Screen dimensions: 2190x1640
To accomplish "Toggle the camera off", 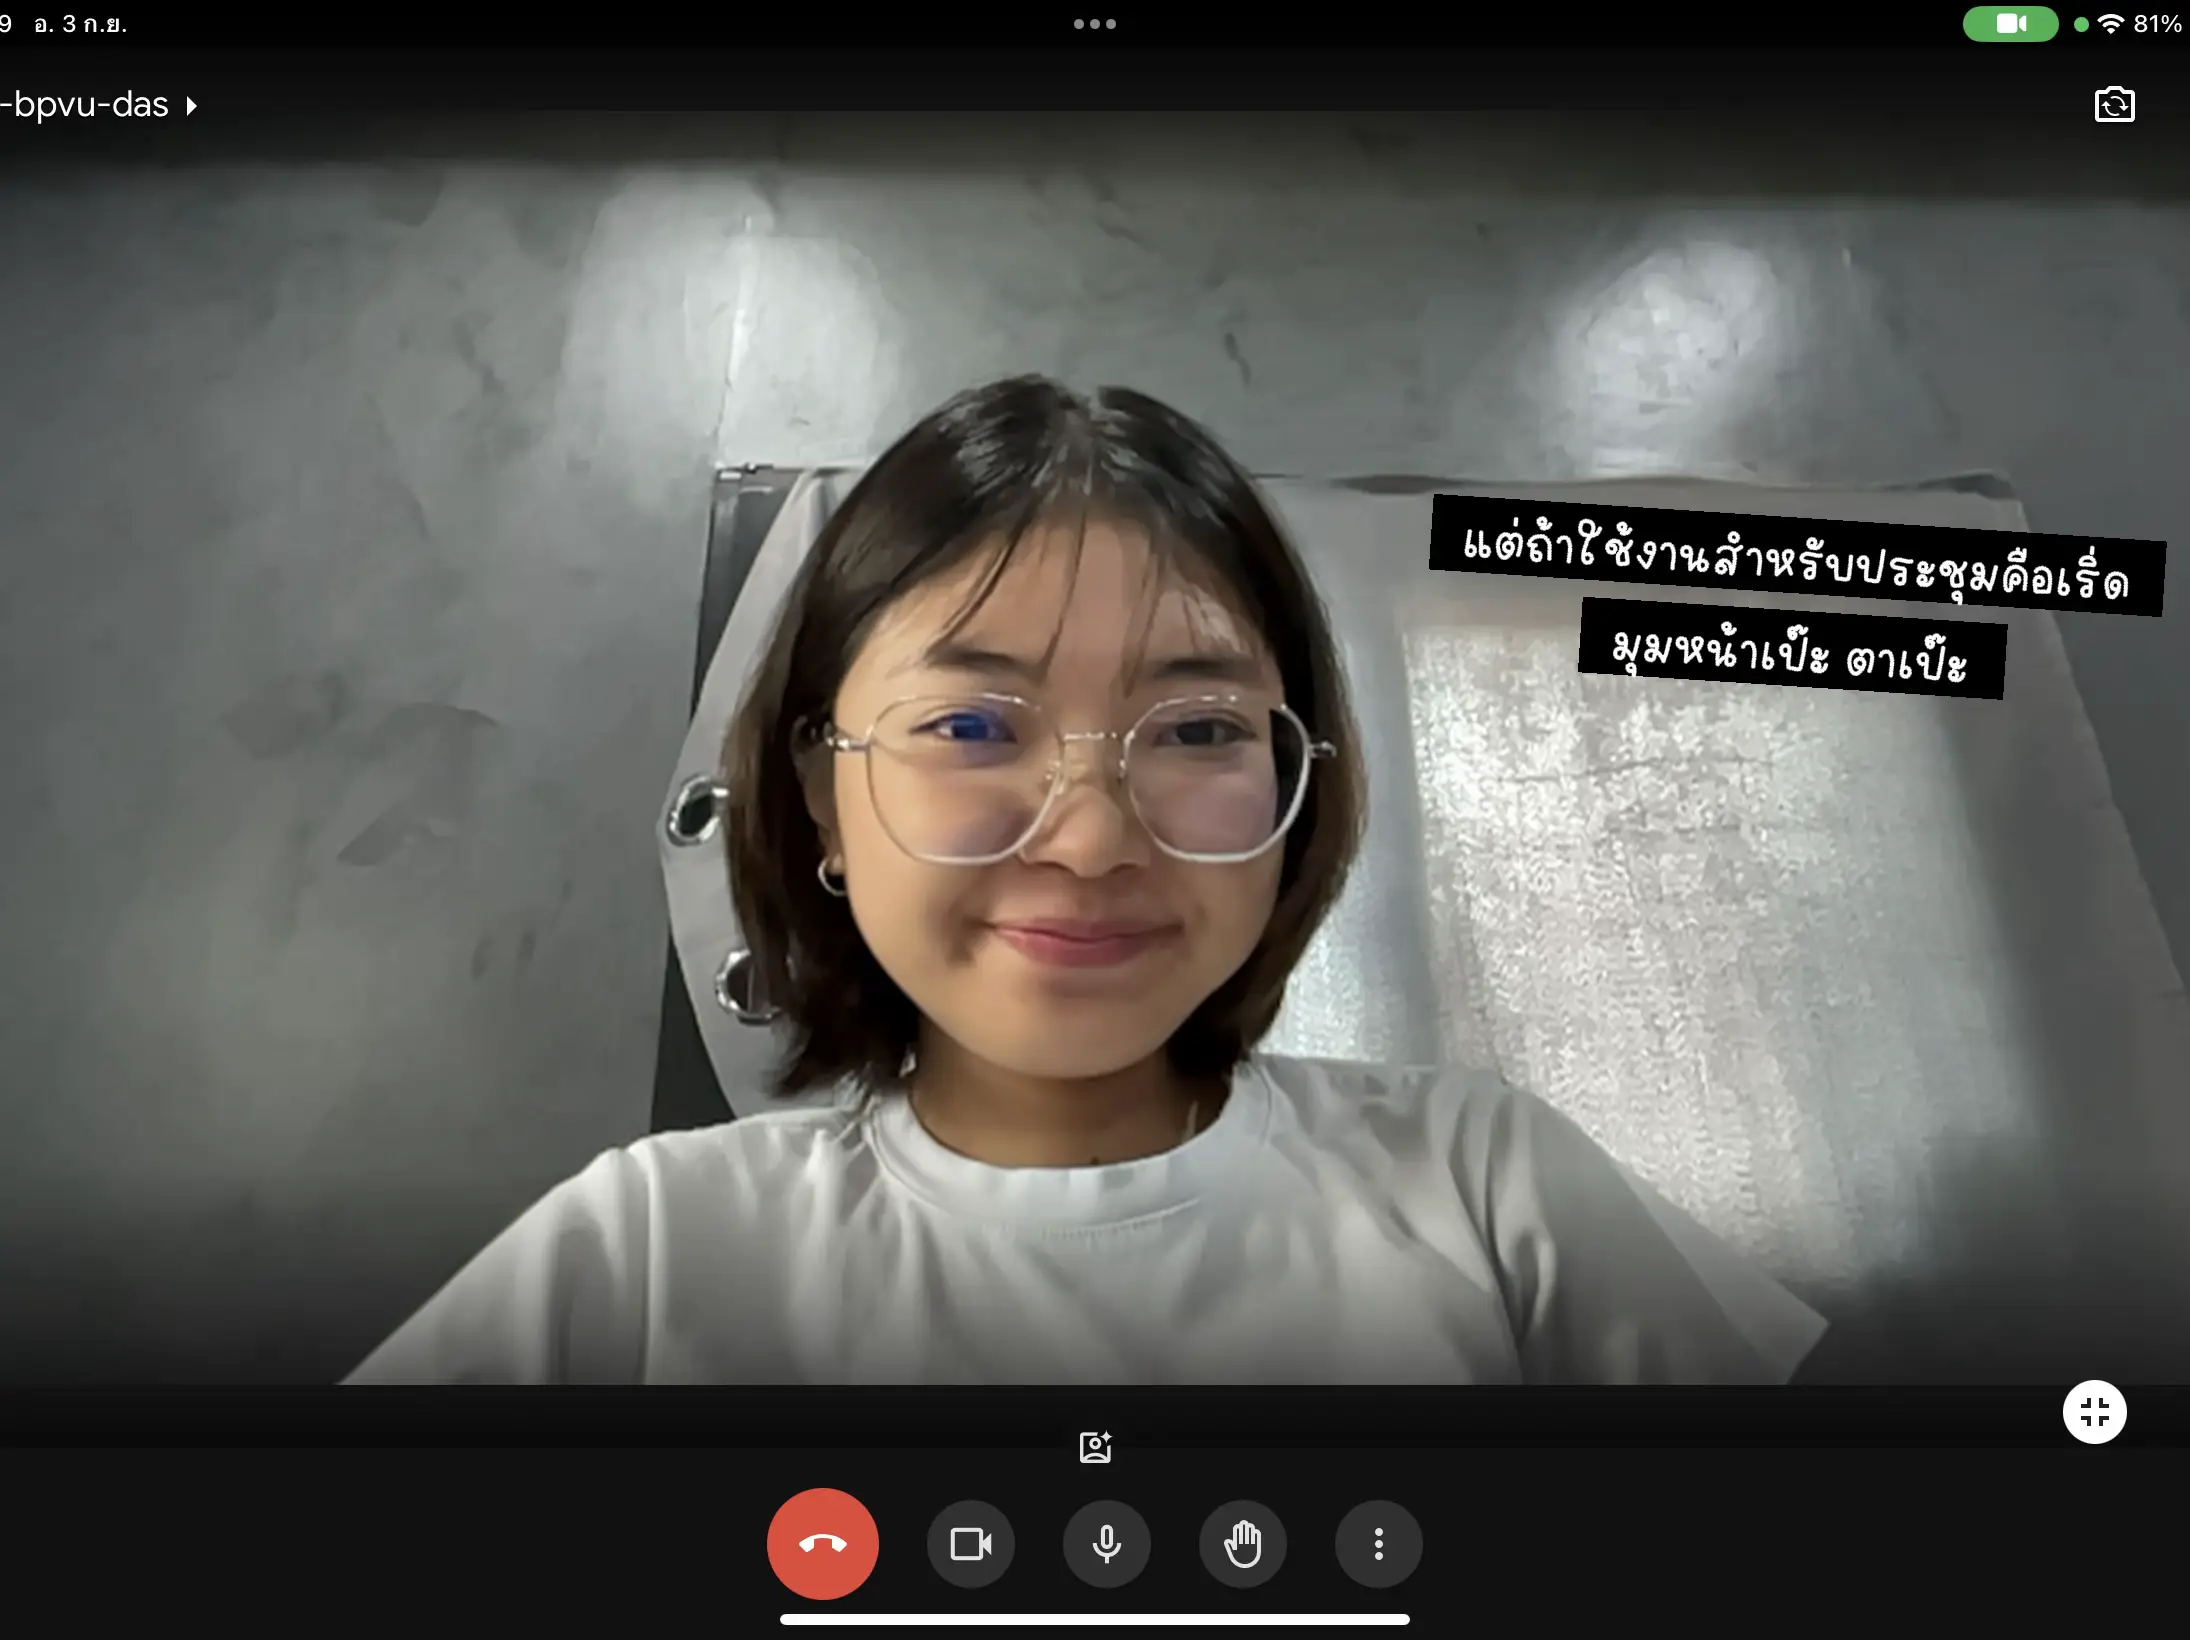I will pyautogui.click(x=970, y=1543).
